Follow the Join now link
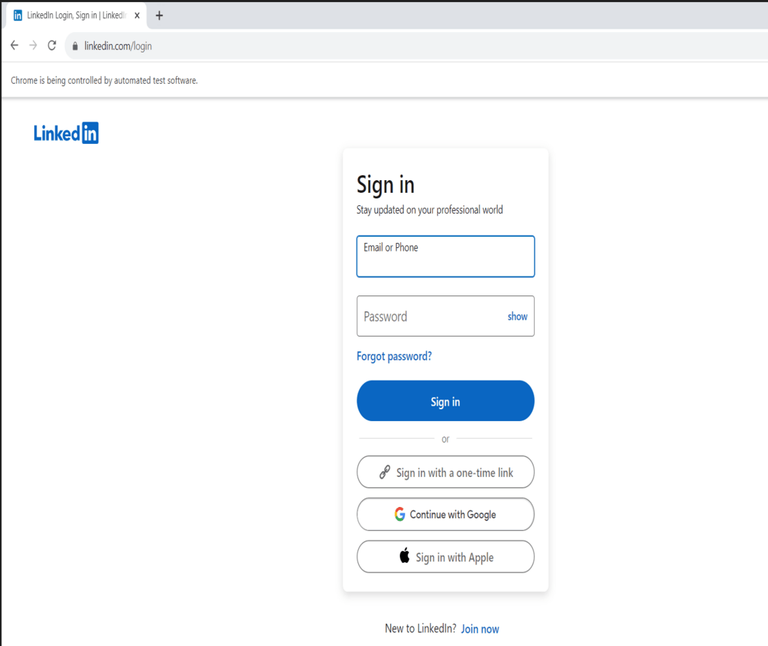This screenshot has width=768, height=646. (480, 629)
